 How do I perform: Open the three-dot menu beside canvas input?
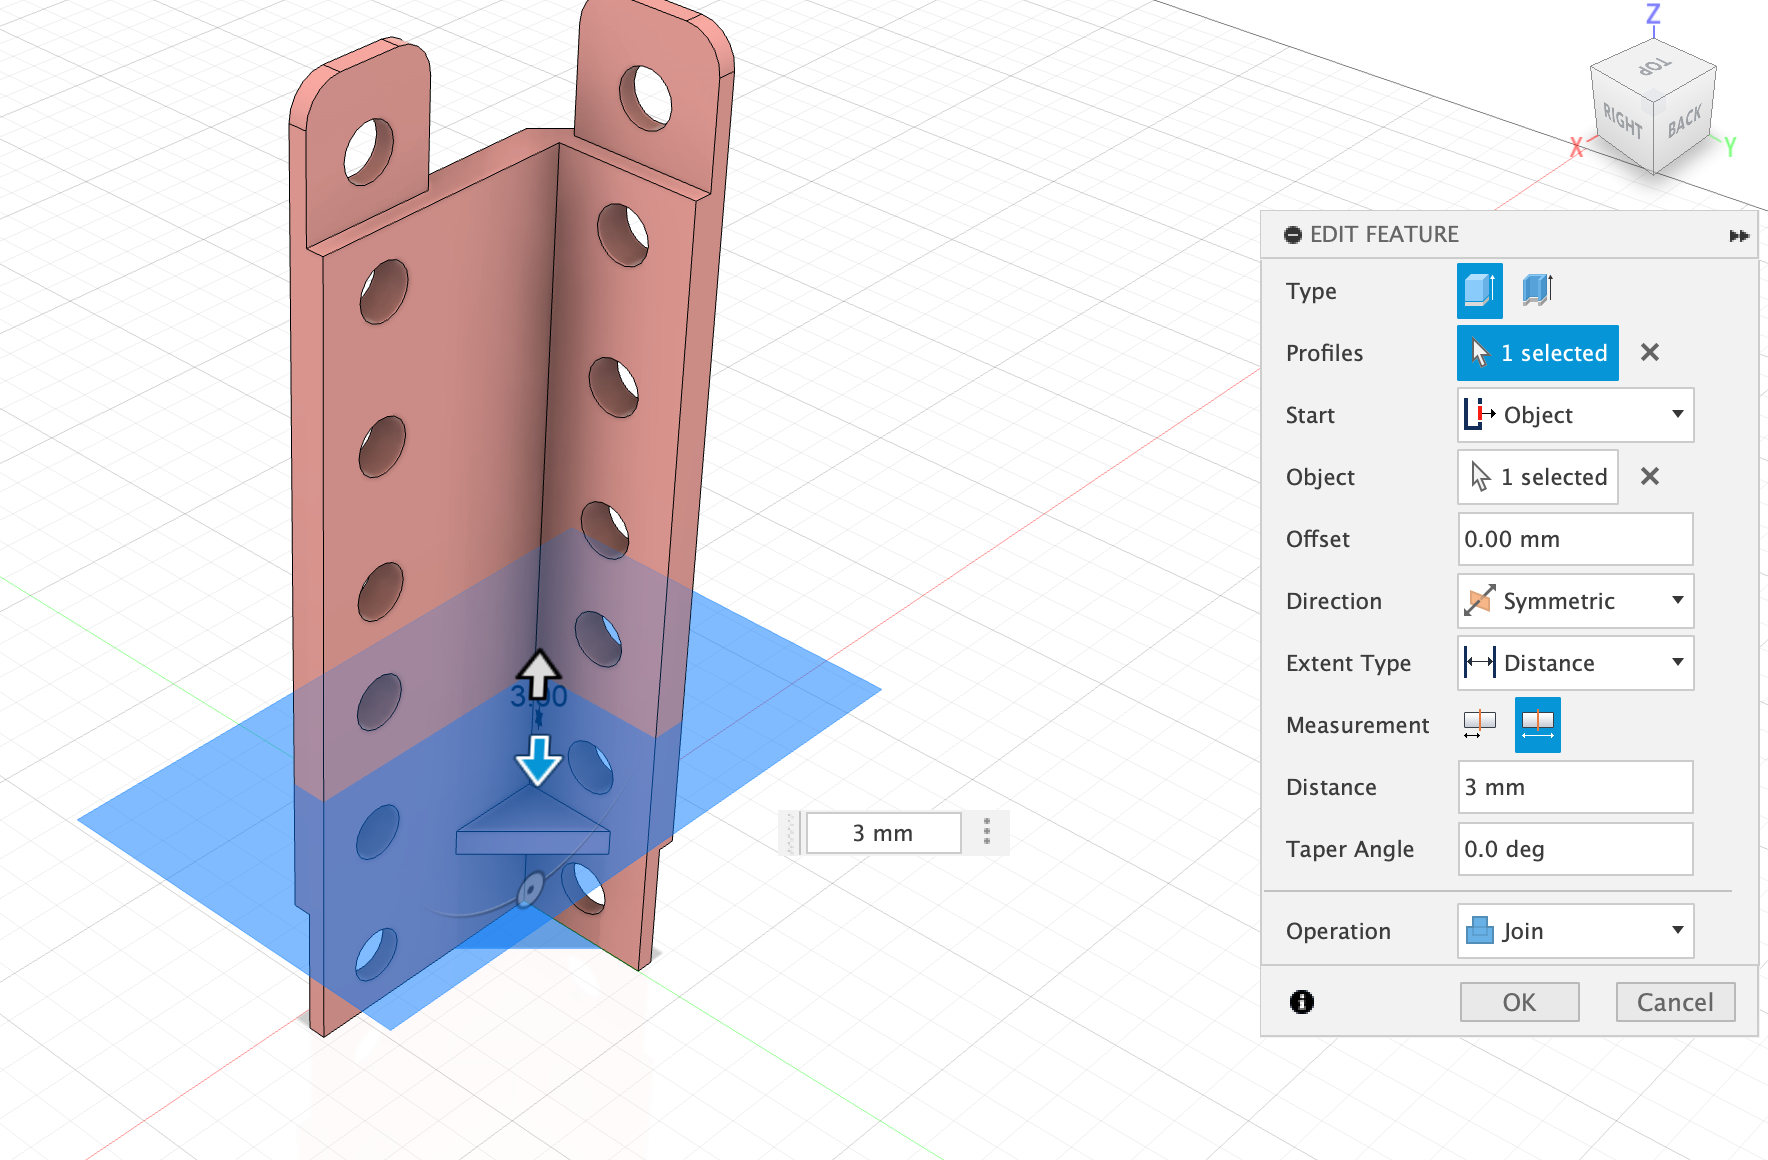click(x=987, y=832)
